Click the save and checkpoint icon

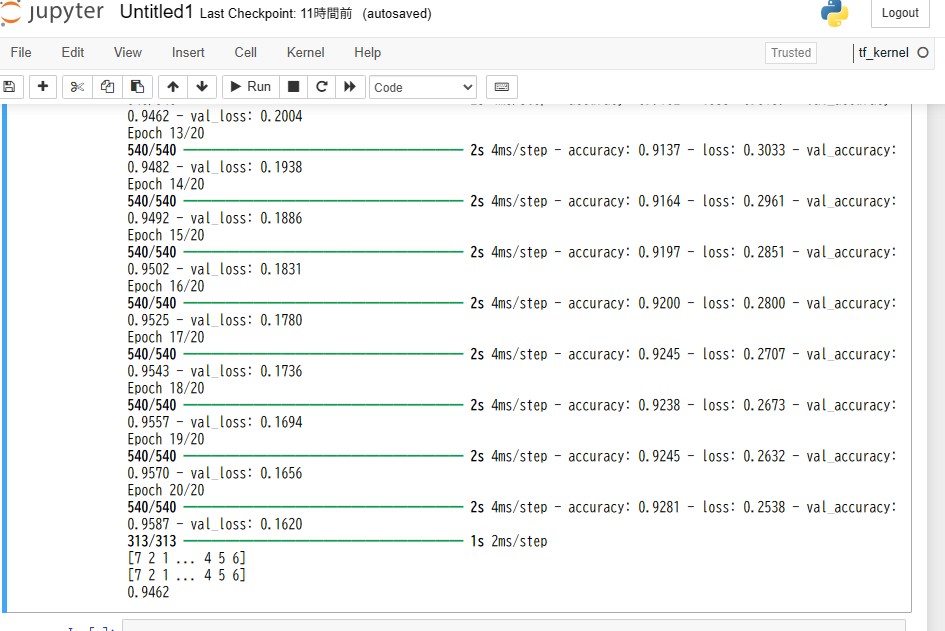(9, 87)
